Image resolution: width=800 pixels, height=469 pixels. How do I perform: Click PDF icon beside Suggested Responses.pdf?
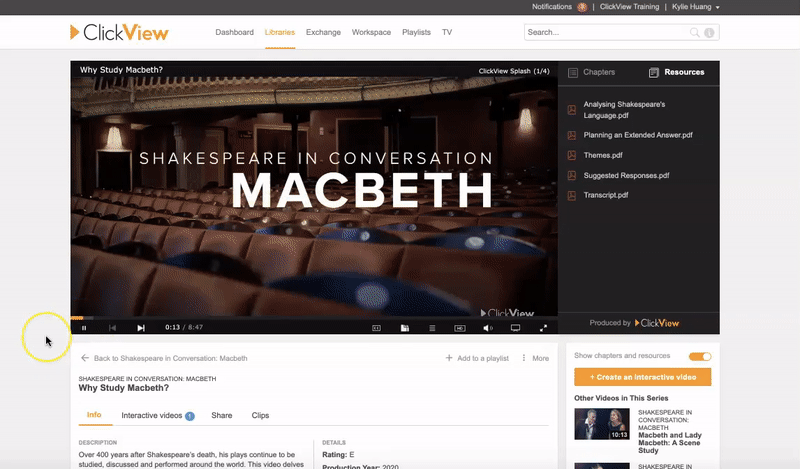tap(572, 176)
